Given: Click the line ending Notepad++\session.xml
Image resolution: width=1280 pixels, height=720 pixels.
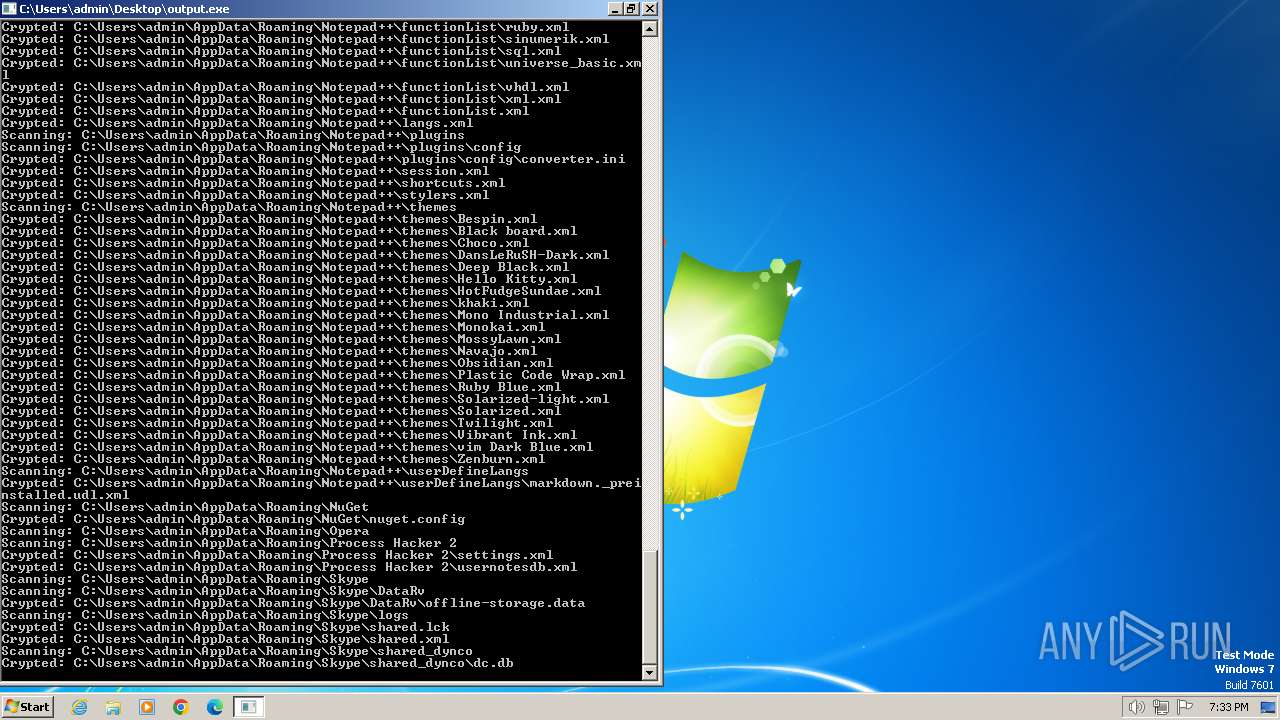Looking at the screenshot, I should point(245,171).
